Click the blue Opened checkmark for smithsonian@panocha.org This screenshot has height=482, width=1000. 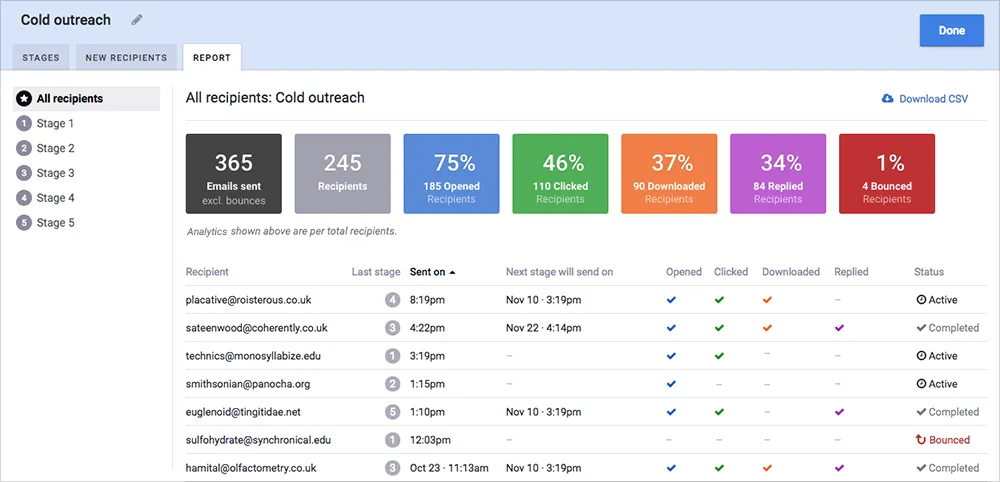670,384
